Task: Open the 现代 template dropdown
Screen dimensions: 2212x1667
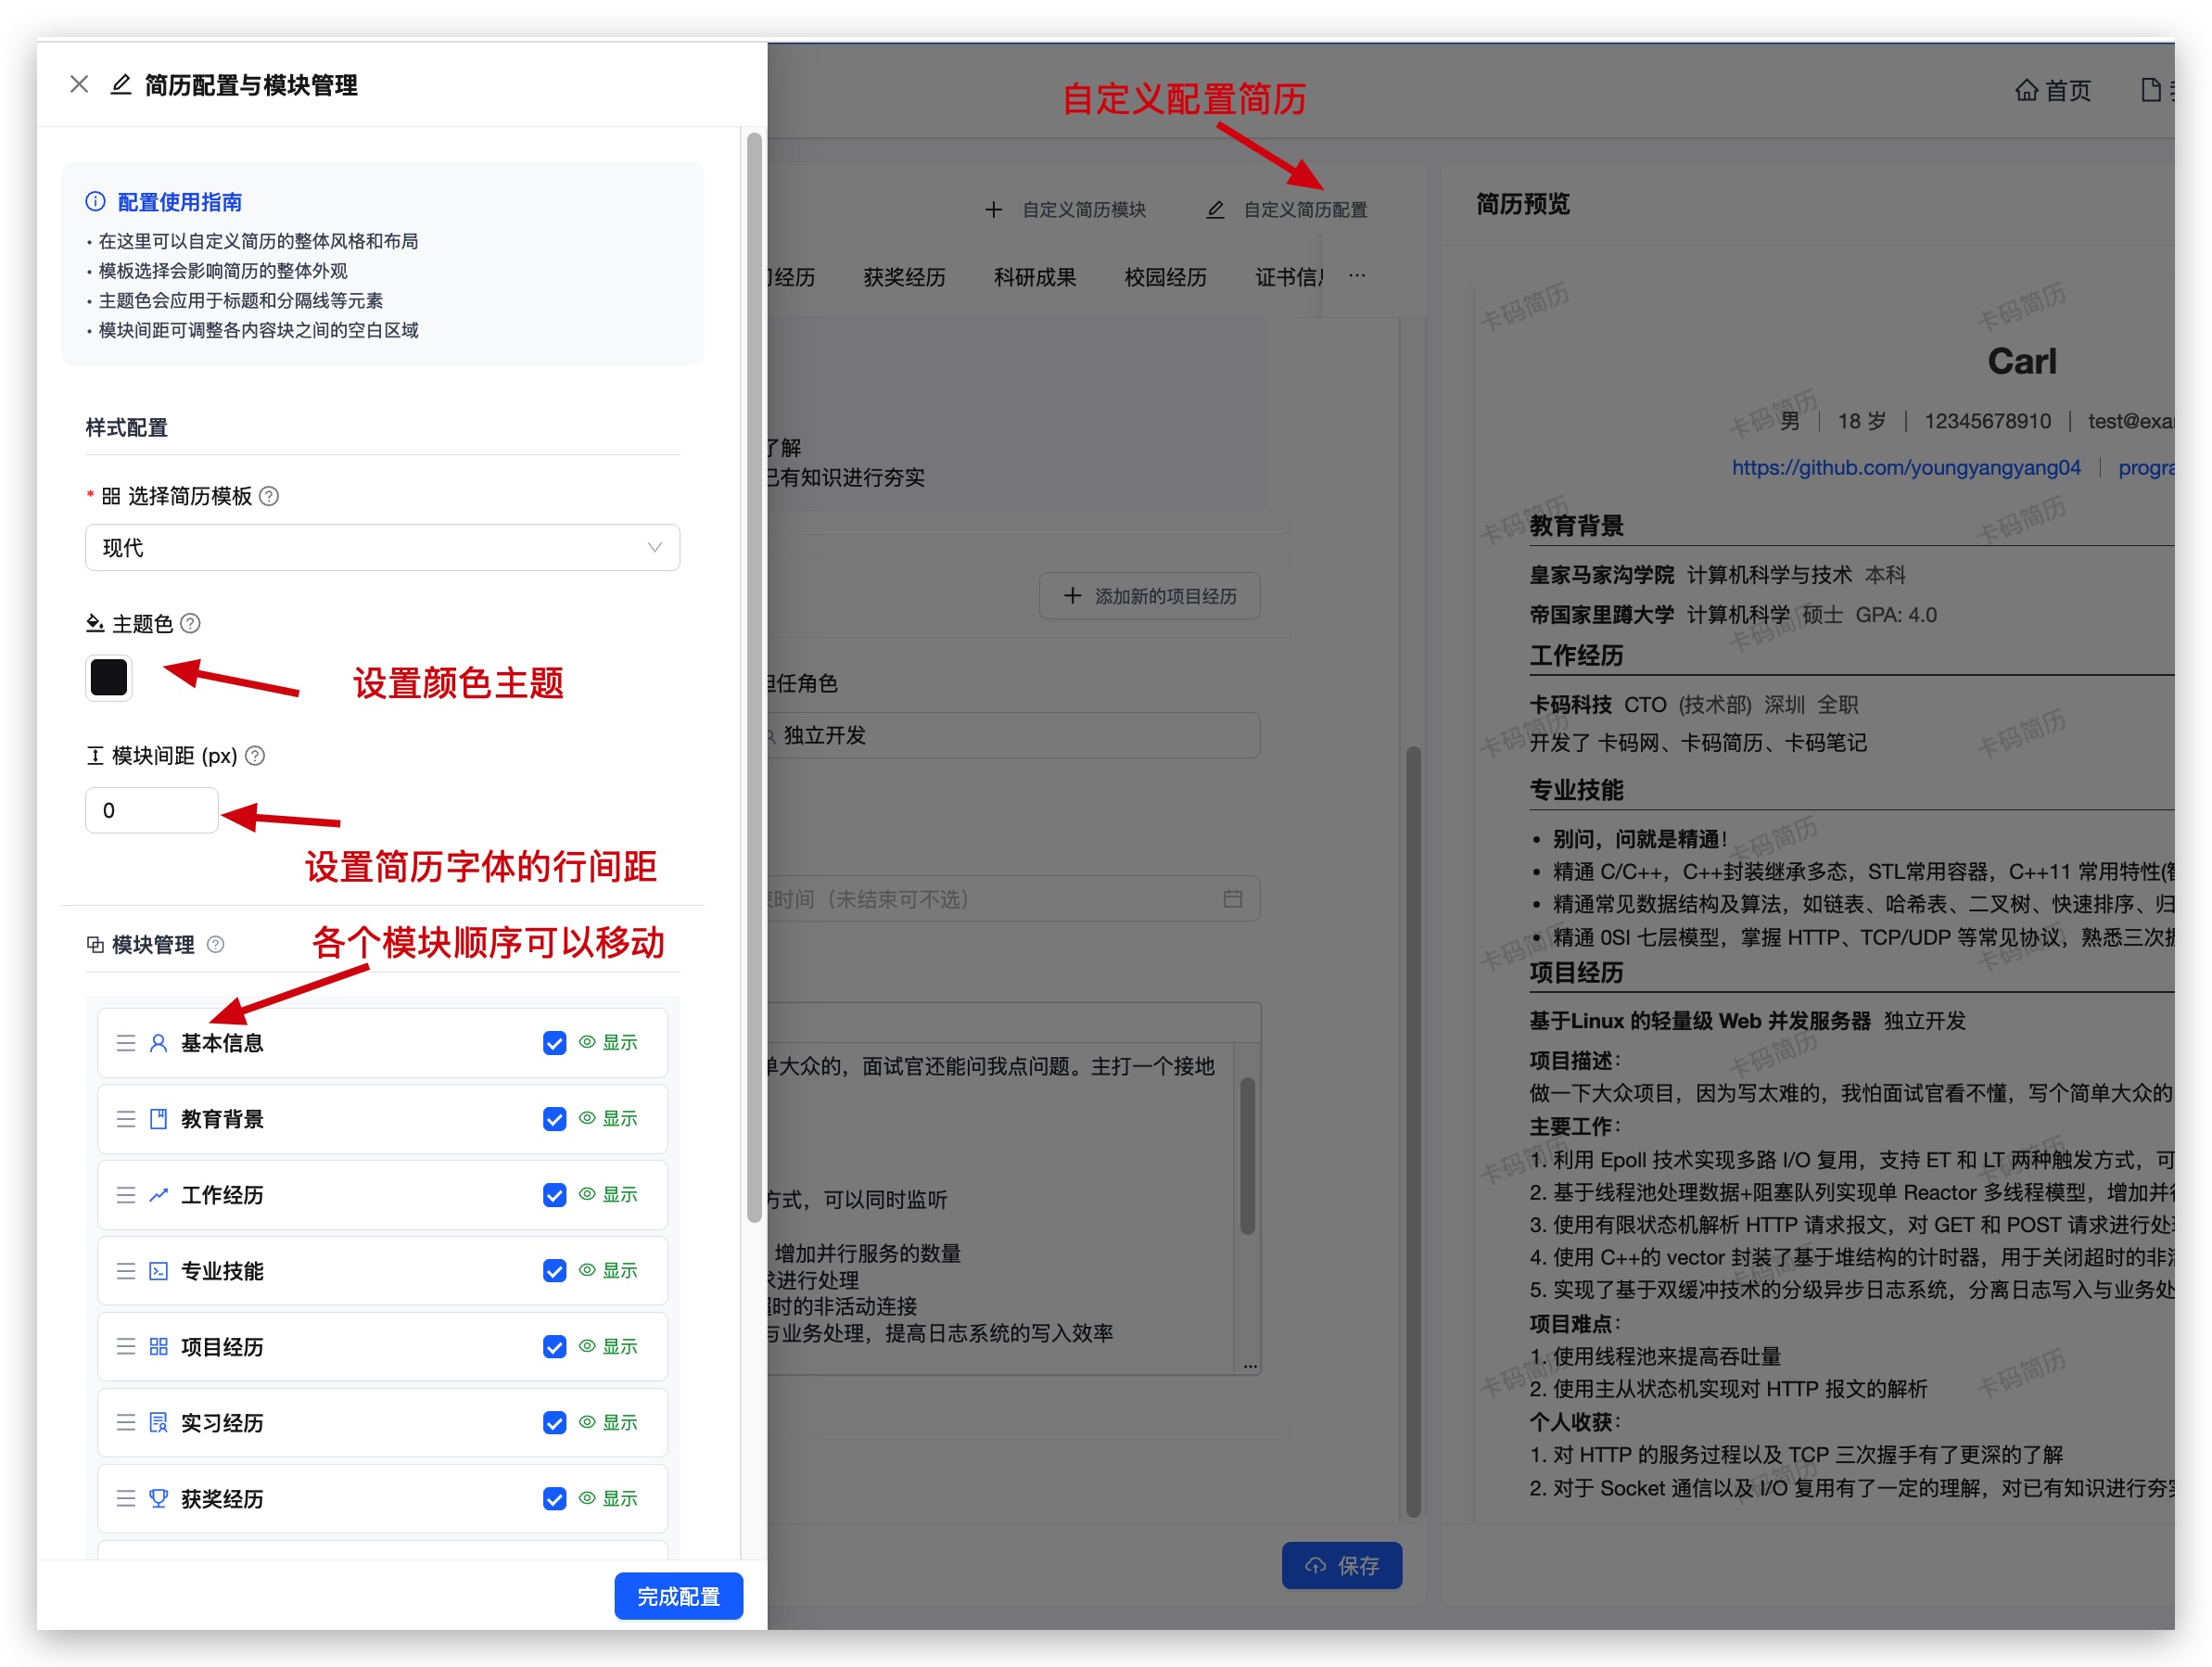Action: tap(382, 548)
